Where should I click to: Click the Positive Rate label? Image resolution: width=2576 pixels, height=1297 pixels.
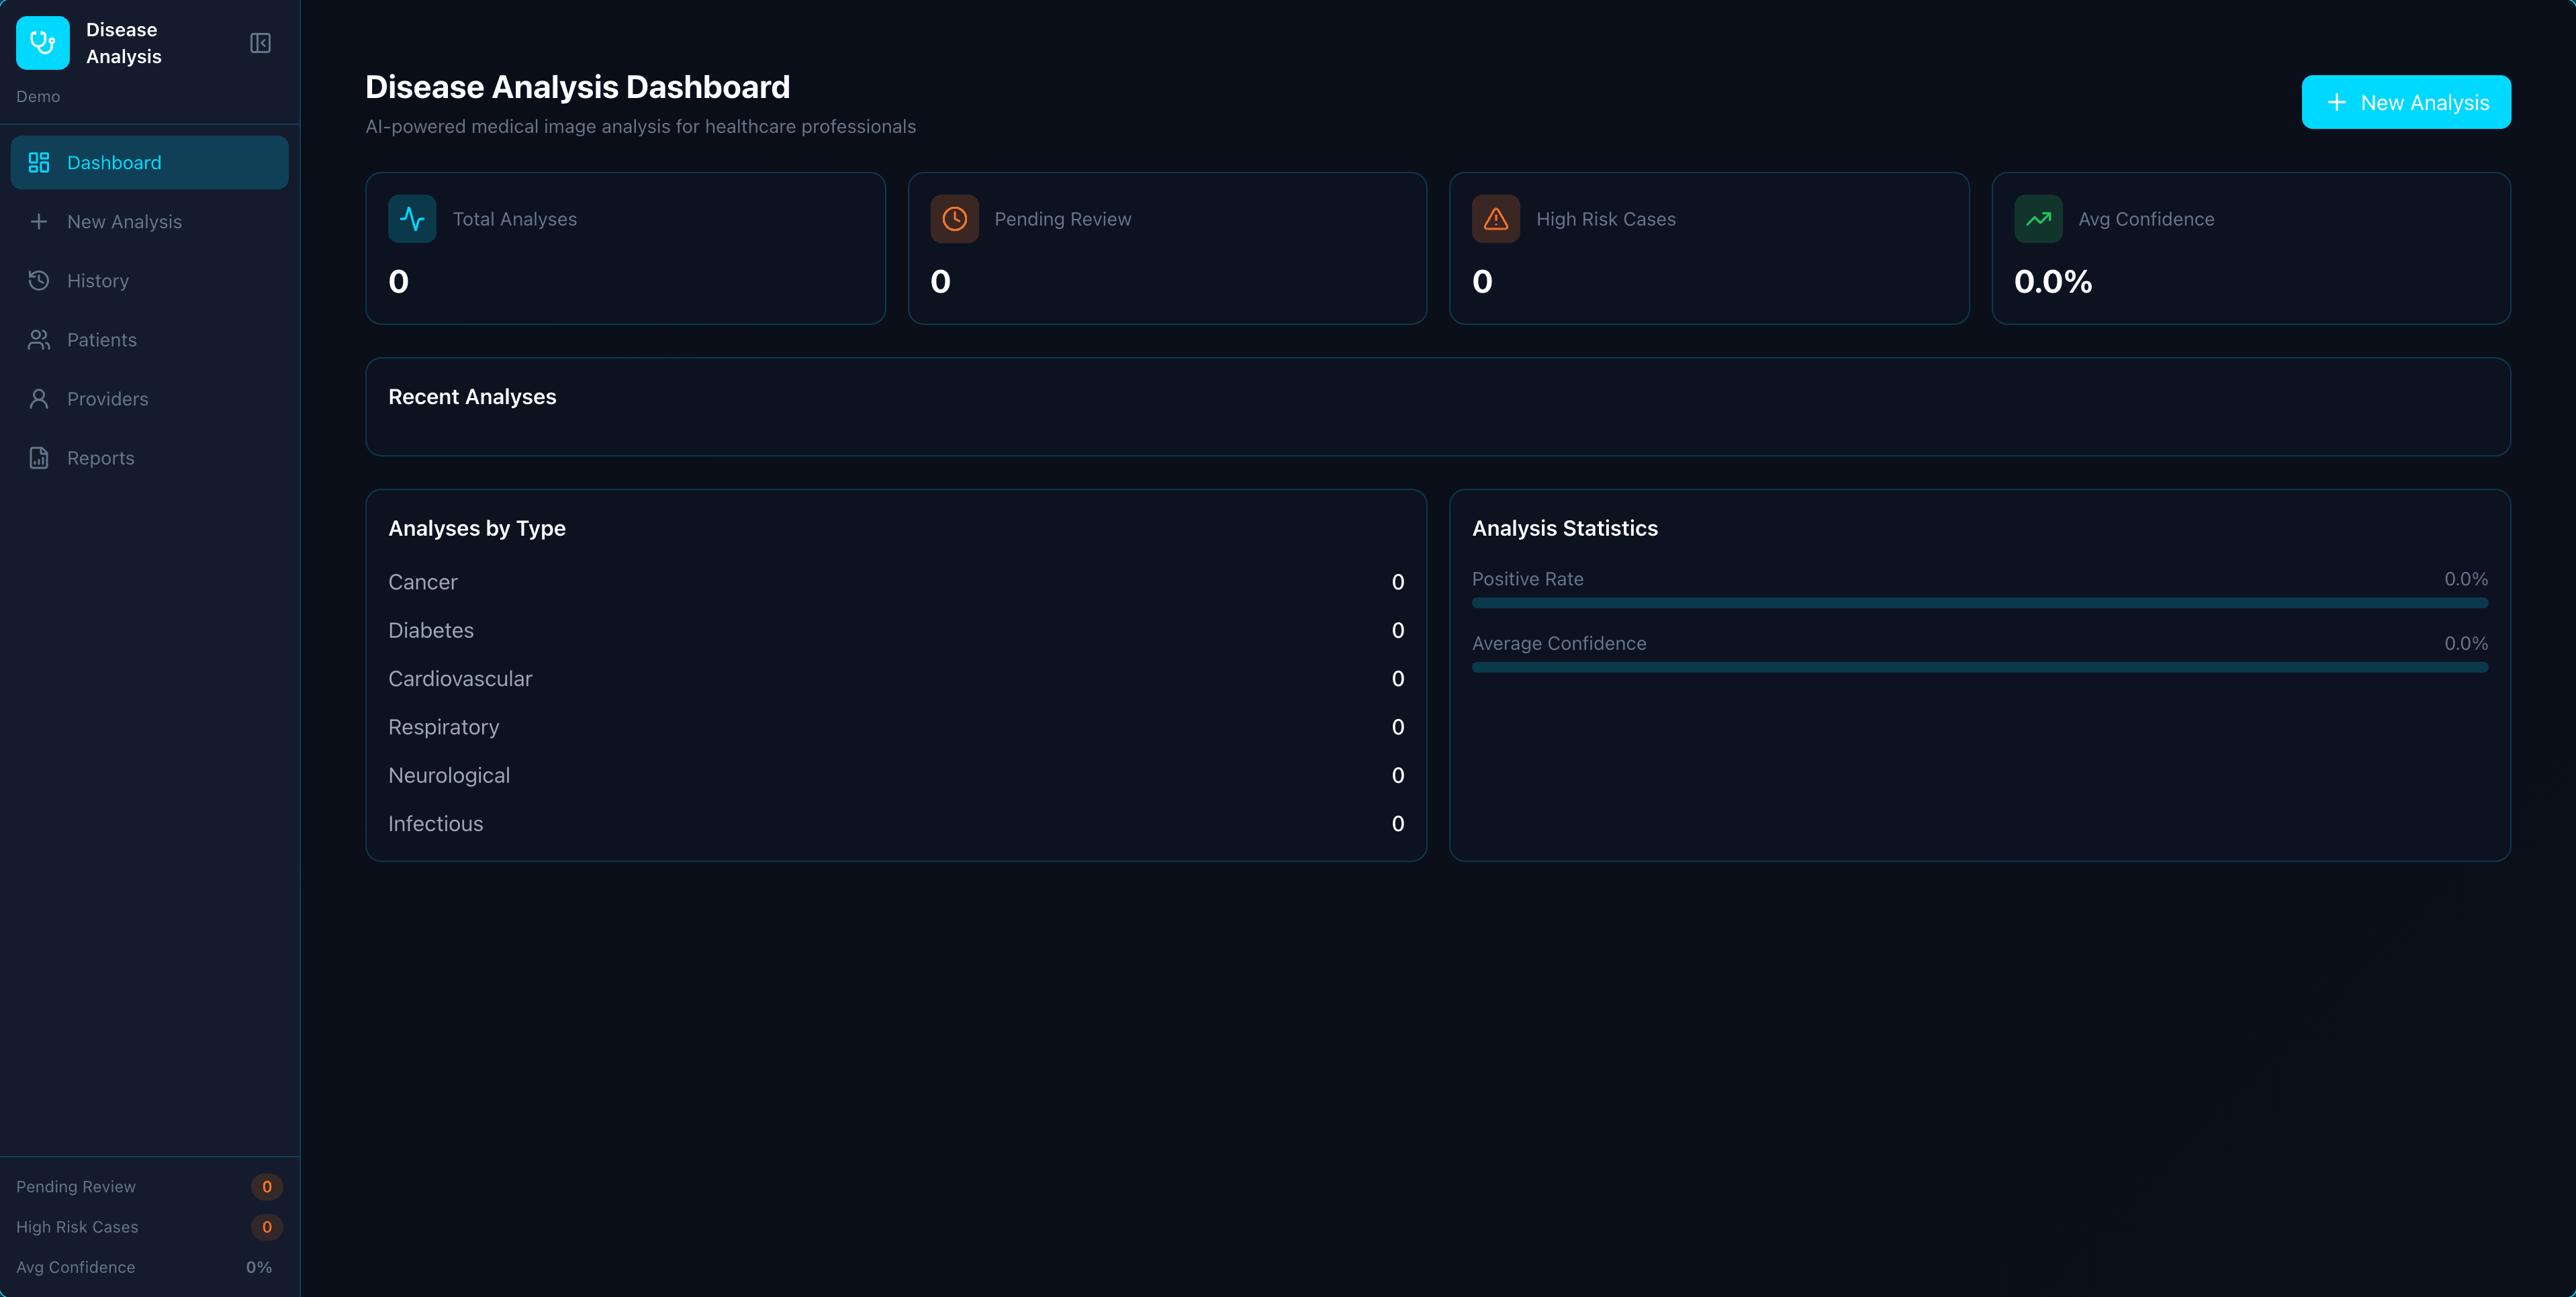click(x=1528, y=579)
